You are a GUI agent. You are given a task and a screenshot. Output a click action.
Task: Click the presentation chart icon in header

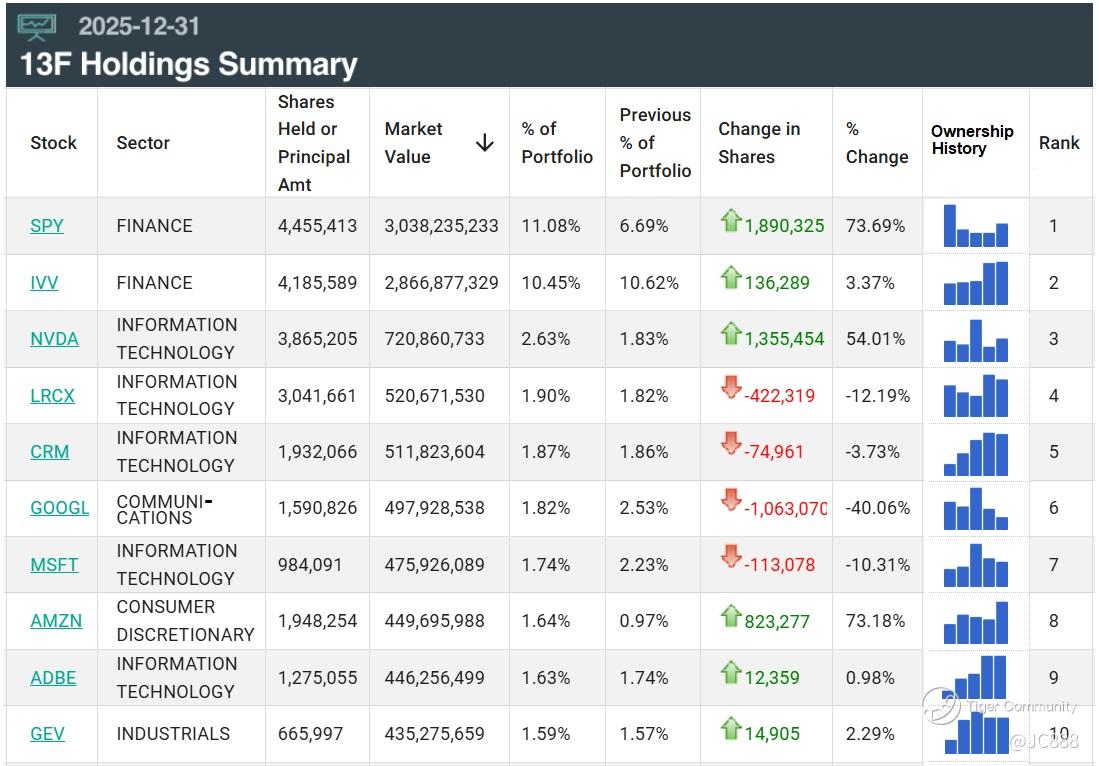coord(37,27)
